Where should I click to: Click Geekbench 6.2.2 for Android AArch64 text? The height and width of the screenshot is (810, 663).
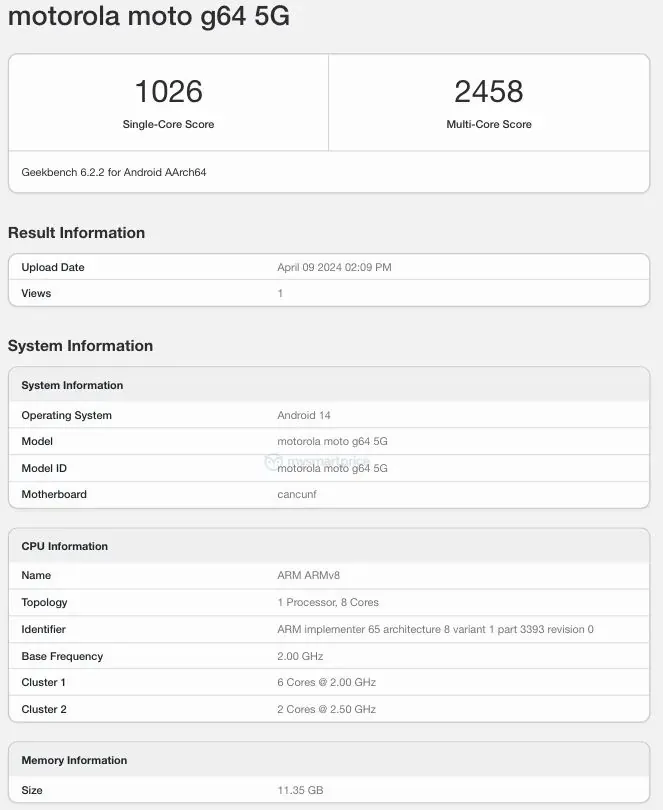[114, 172]
